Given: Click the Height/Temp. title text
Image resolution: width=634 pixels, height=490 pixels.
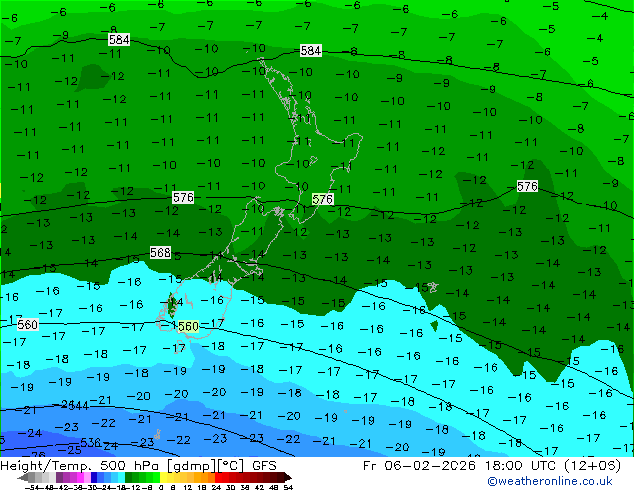Looking at the screenshot, I should click(46, 466).
